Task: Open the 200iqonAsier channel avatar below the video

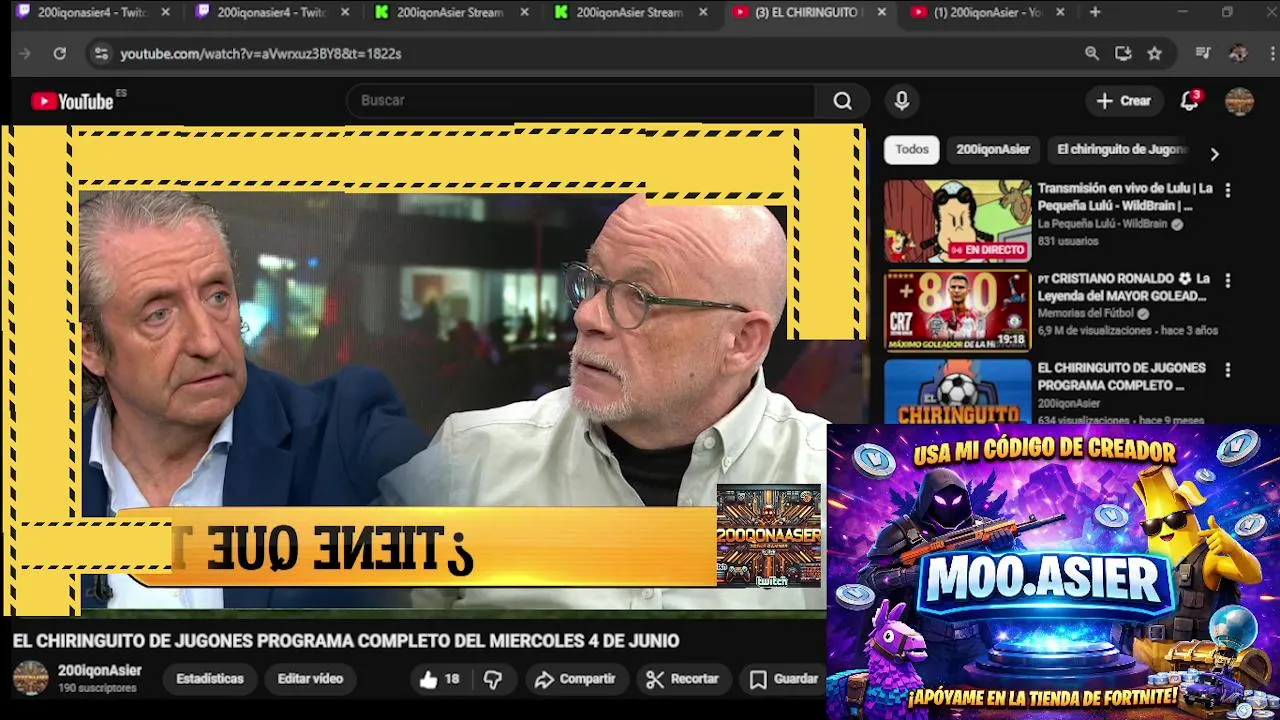Action: coord(30,678)
